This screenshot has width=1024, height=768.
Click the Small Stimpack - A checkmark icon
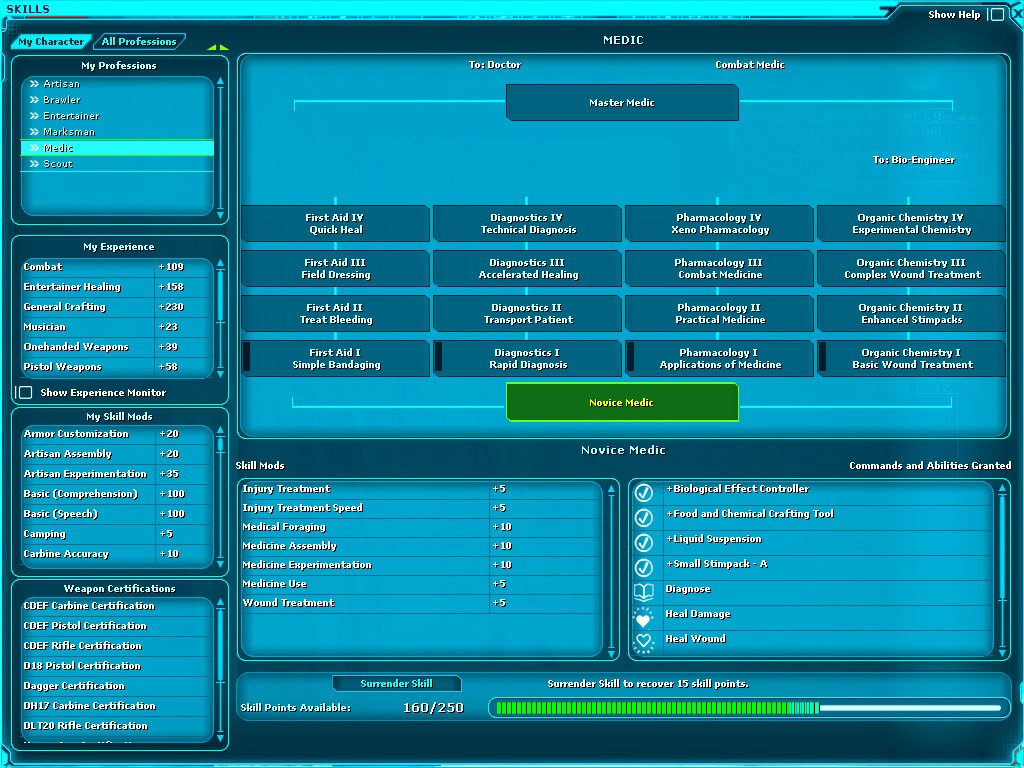click(644, 568)
